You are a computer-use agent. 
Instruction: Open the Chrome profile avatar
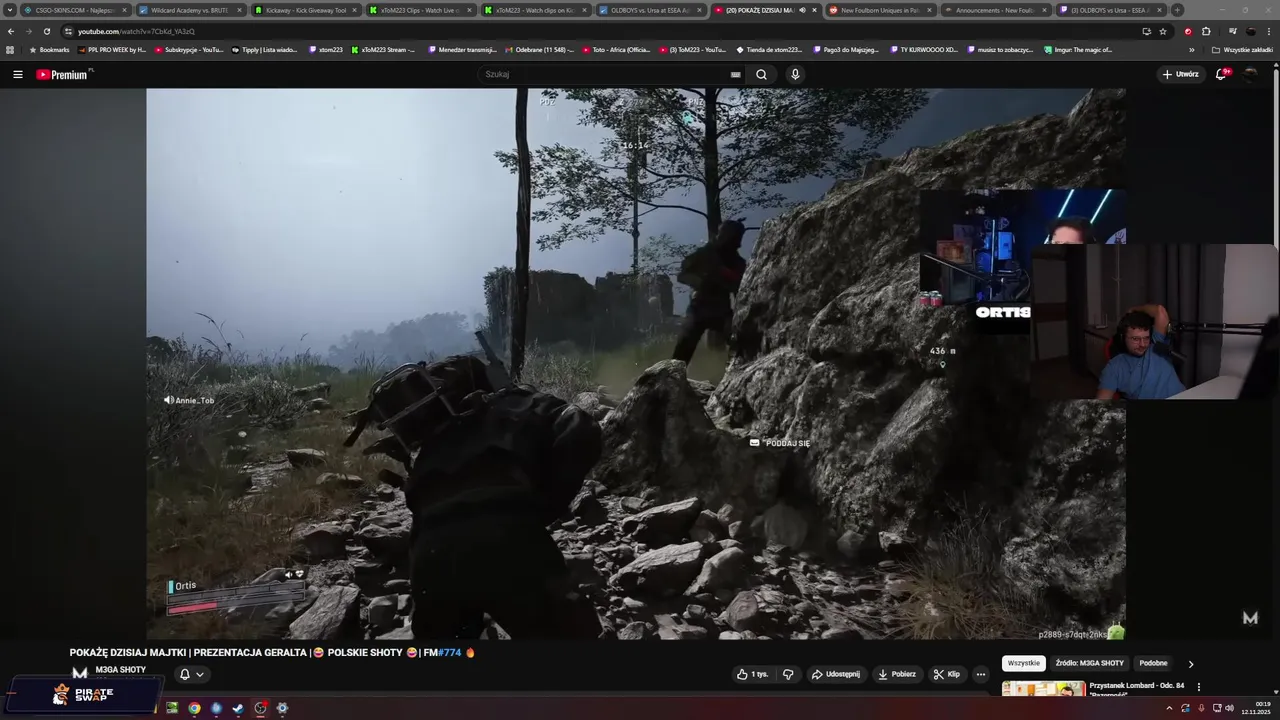(x=1251, y=31)
